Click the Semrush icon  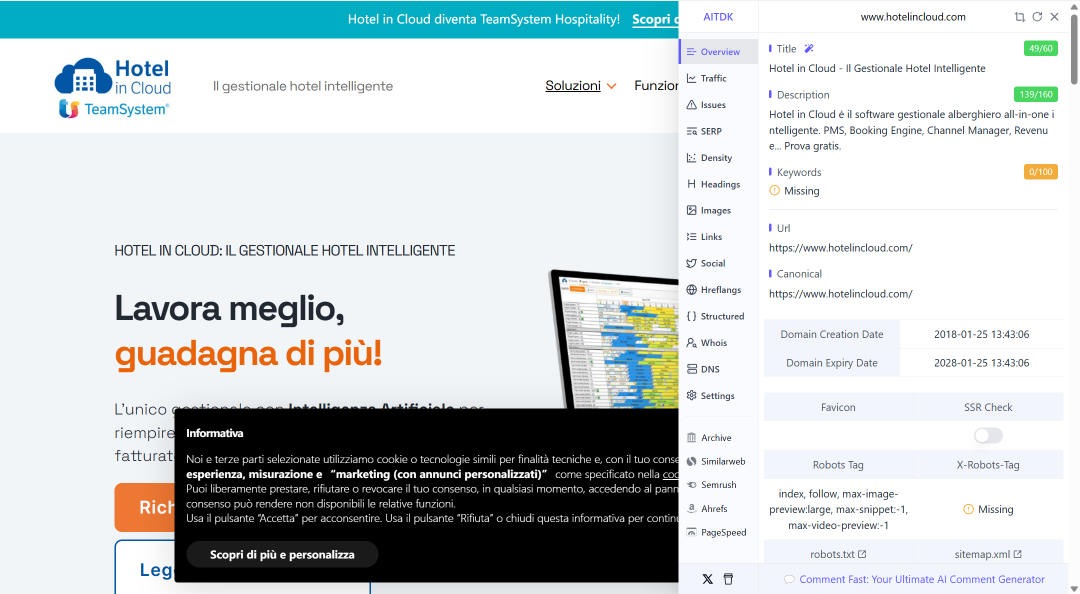click(692, 485)
